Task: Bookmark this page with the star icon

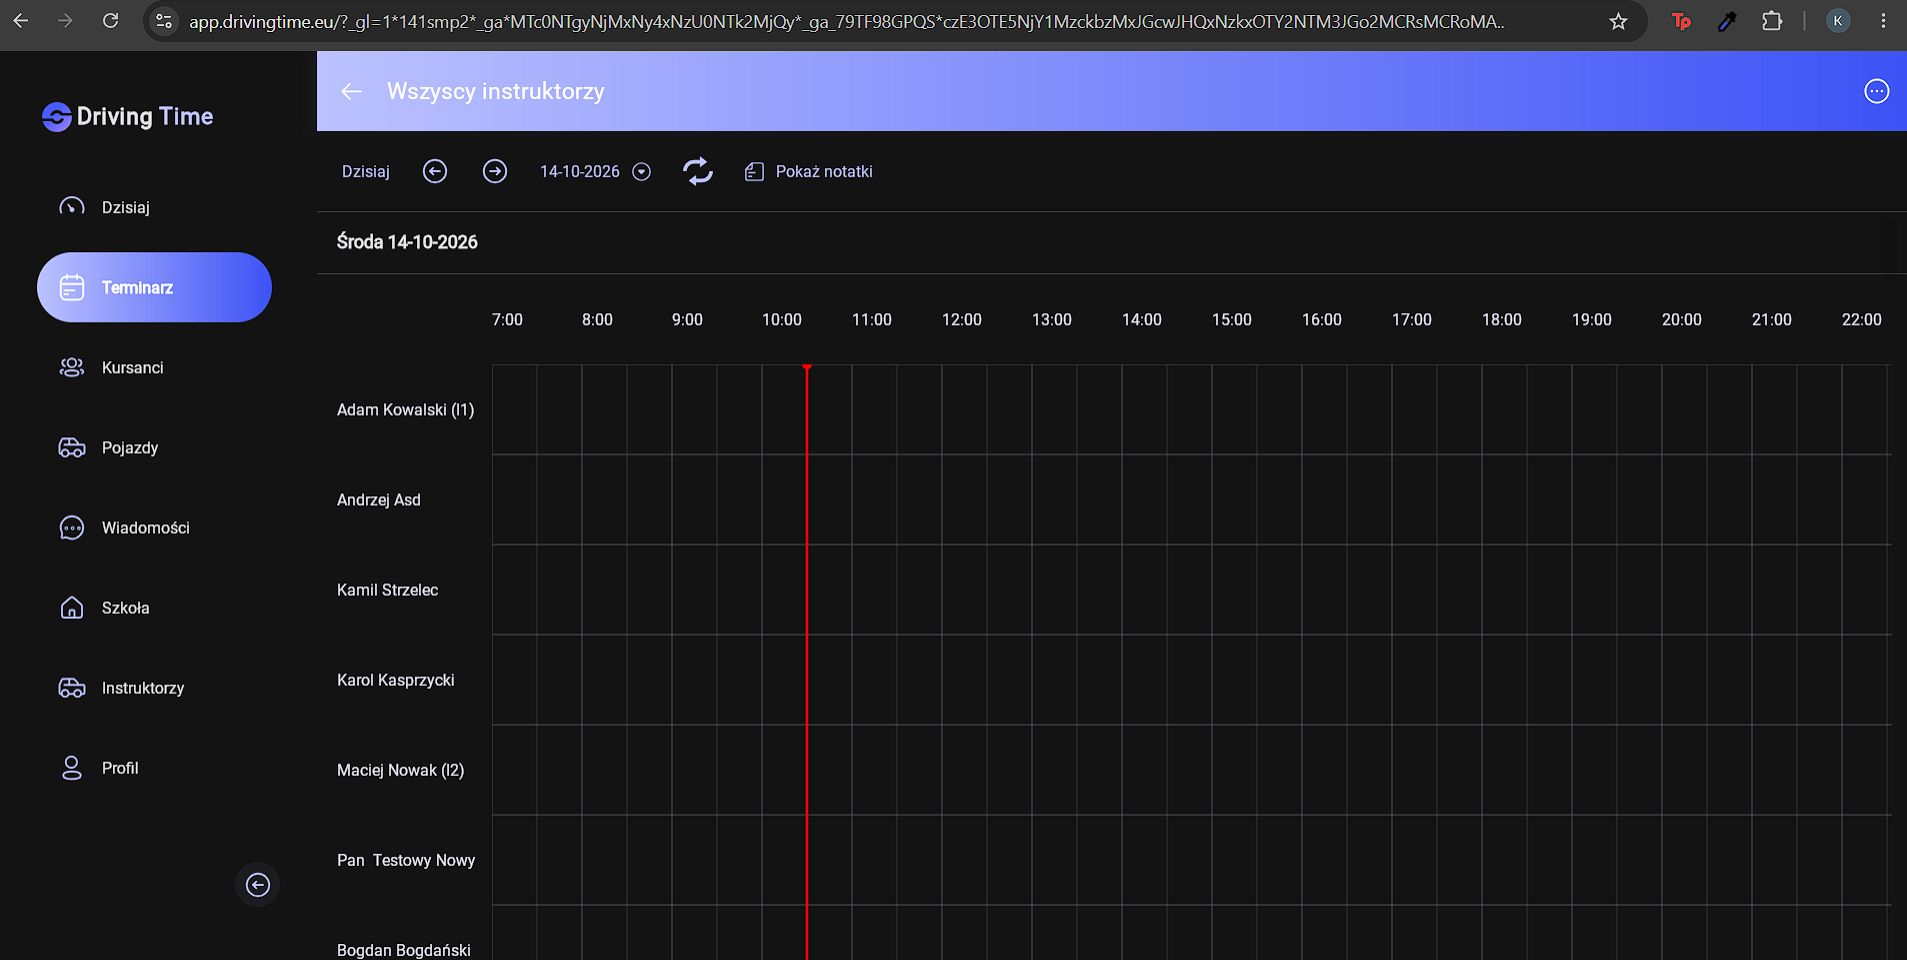Action: pyautogui.click(x=1618, y=21)
